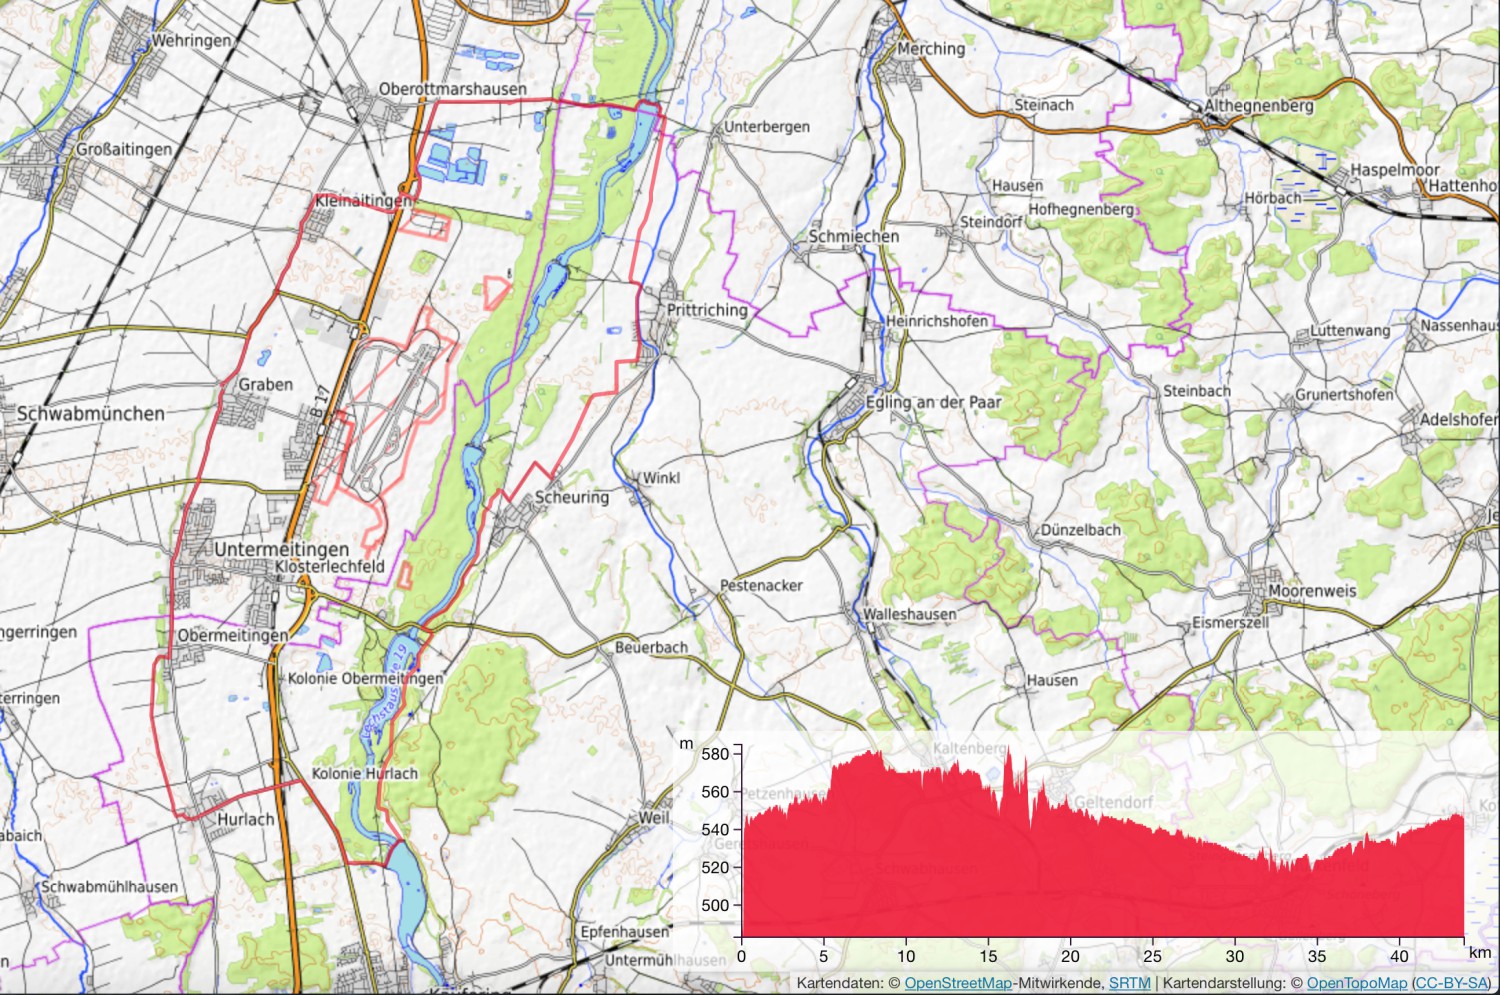This screenshot has height=995, width=1500.
Task: Select the Untermeitingen town label
Action: point(283,550)
